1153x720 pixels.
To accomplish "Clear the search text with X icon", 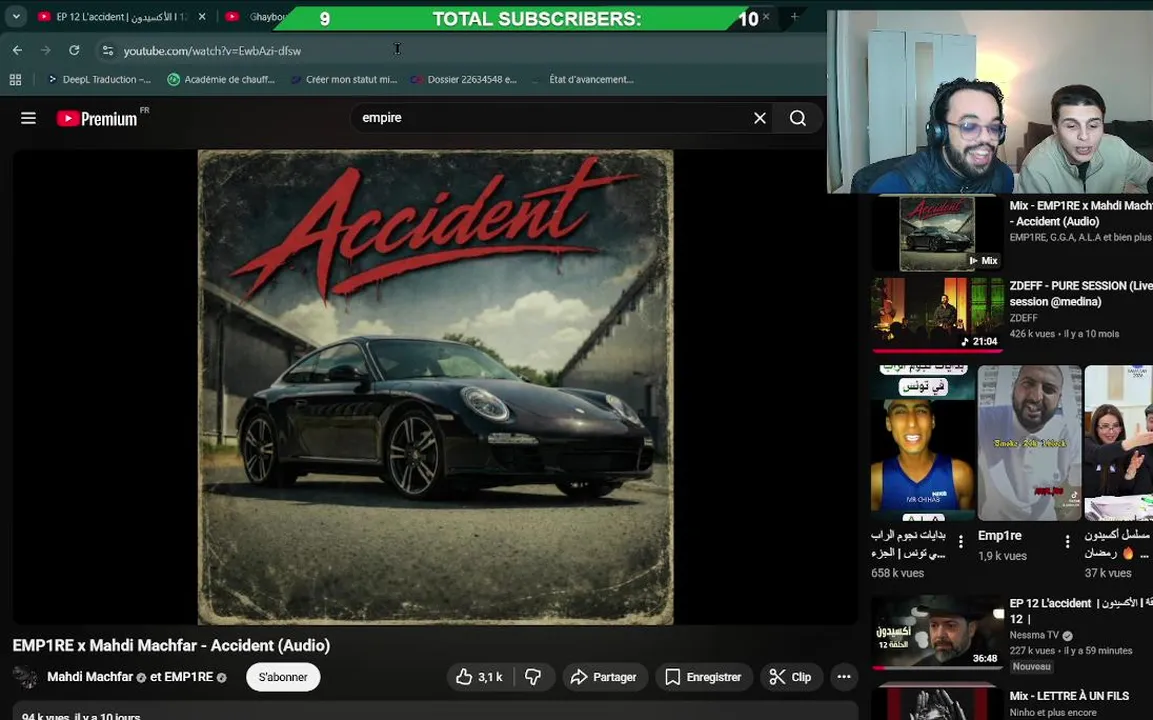I will tap(760, 118).
